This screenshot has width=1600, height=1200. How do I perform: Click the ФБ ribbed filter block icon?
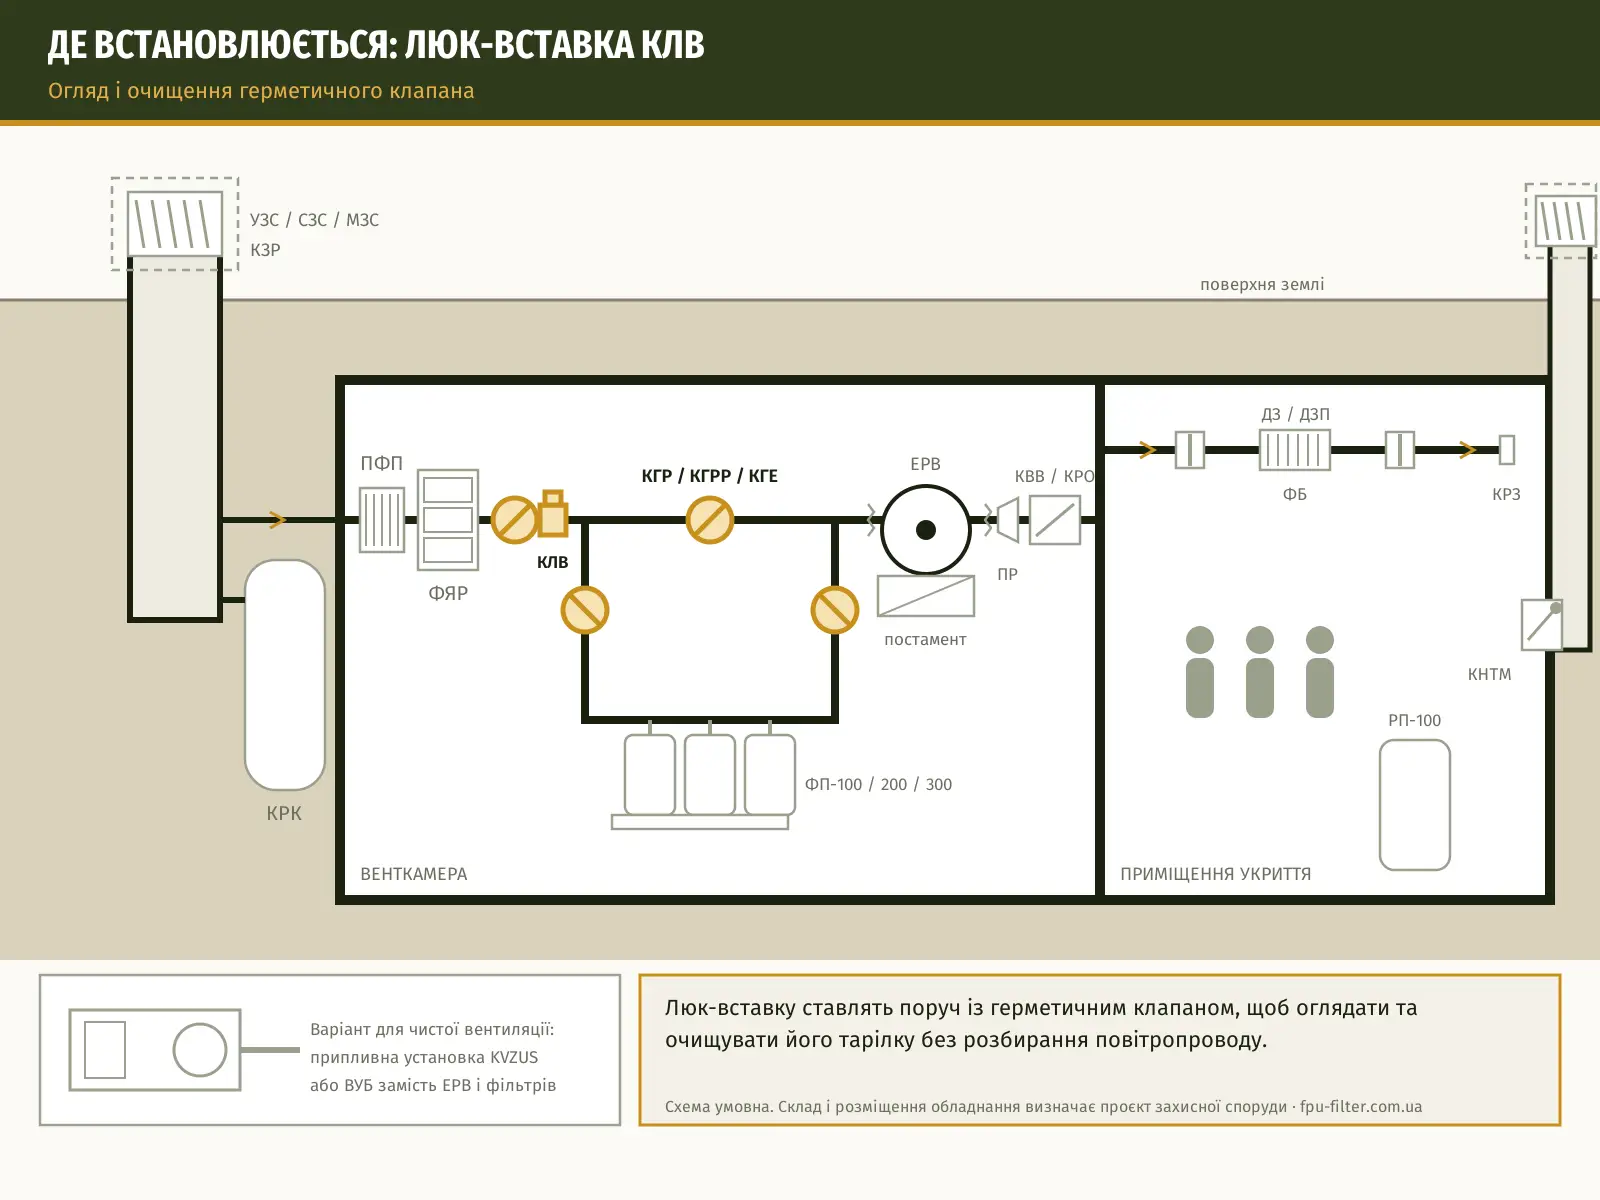tap(1295, 450)
